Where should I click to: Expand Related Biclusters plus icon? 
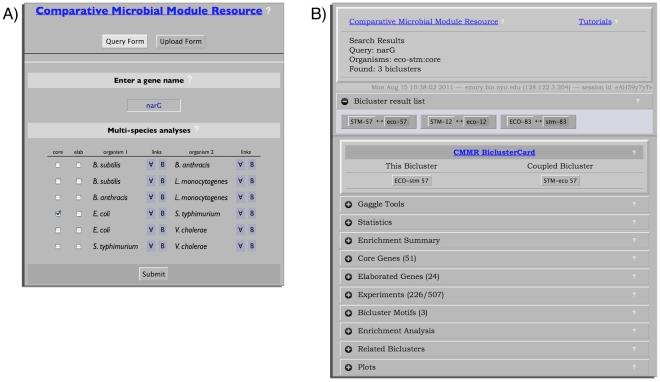click(x=349, y=349)
